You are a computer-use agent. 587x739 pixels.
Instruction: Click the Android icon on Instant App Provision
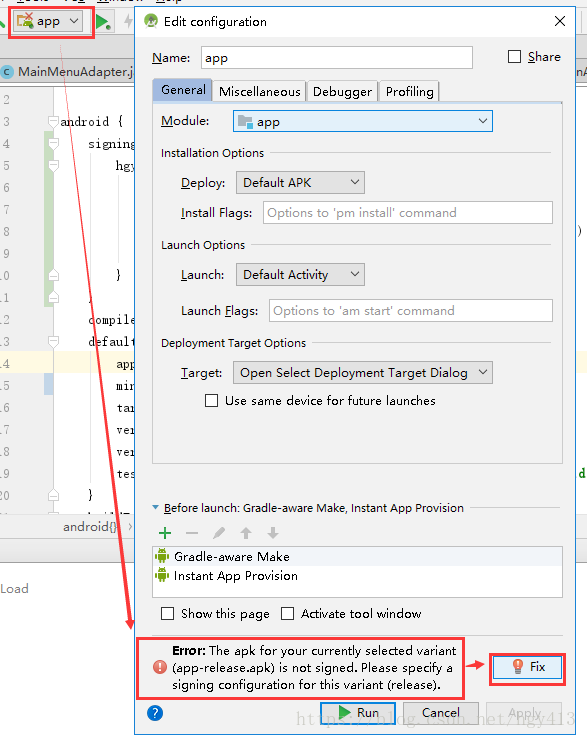(x=162, y=575)
